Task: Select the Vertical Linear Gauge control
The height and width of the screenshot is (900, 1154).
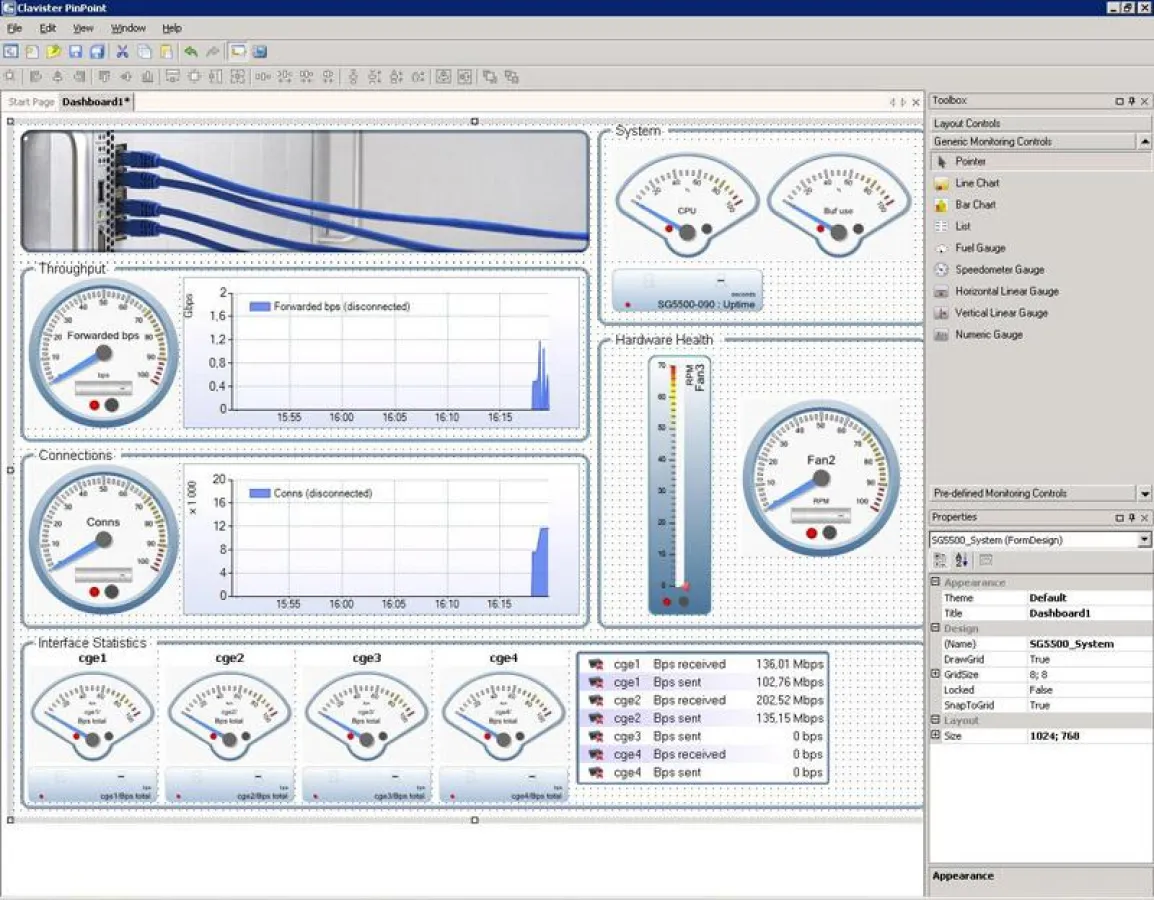Action: (x=1000, y=313)
